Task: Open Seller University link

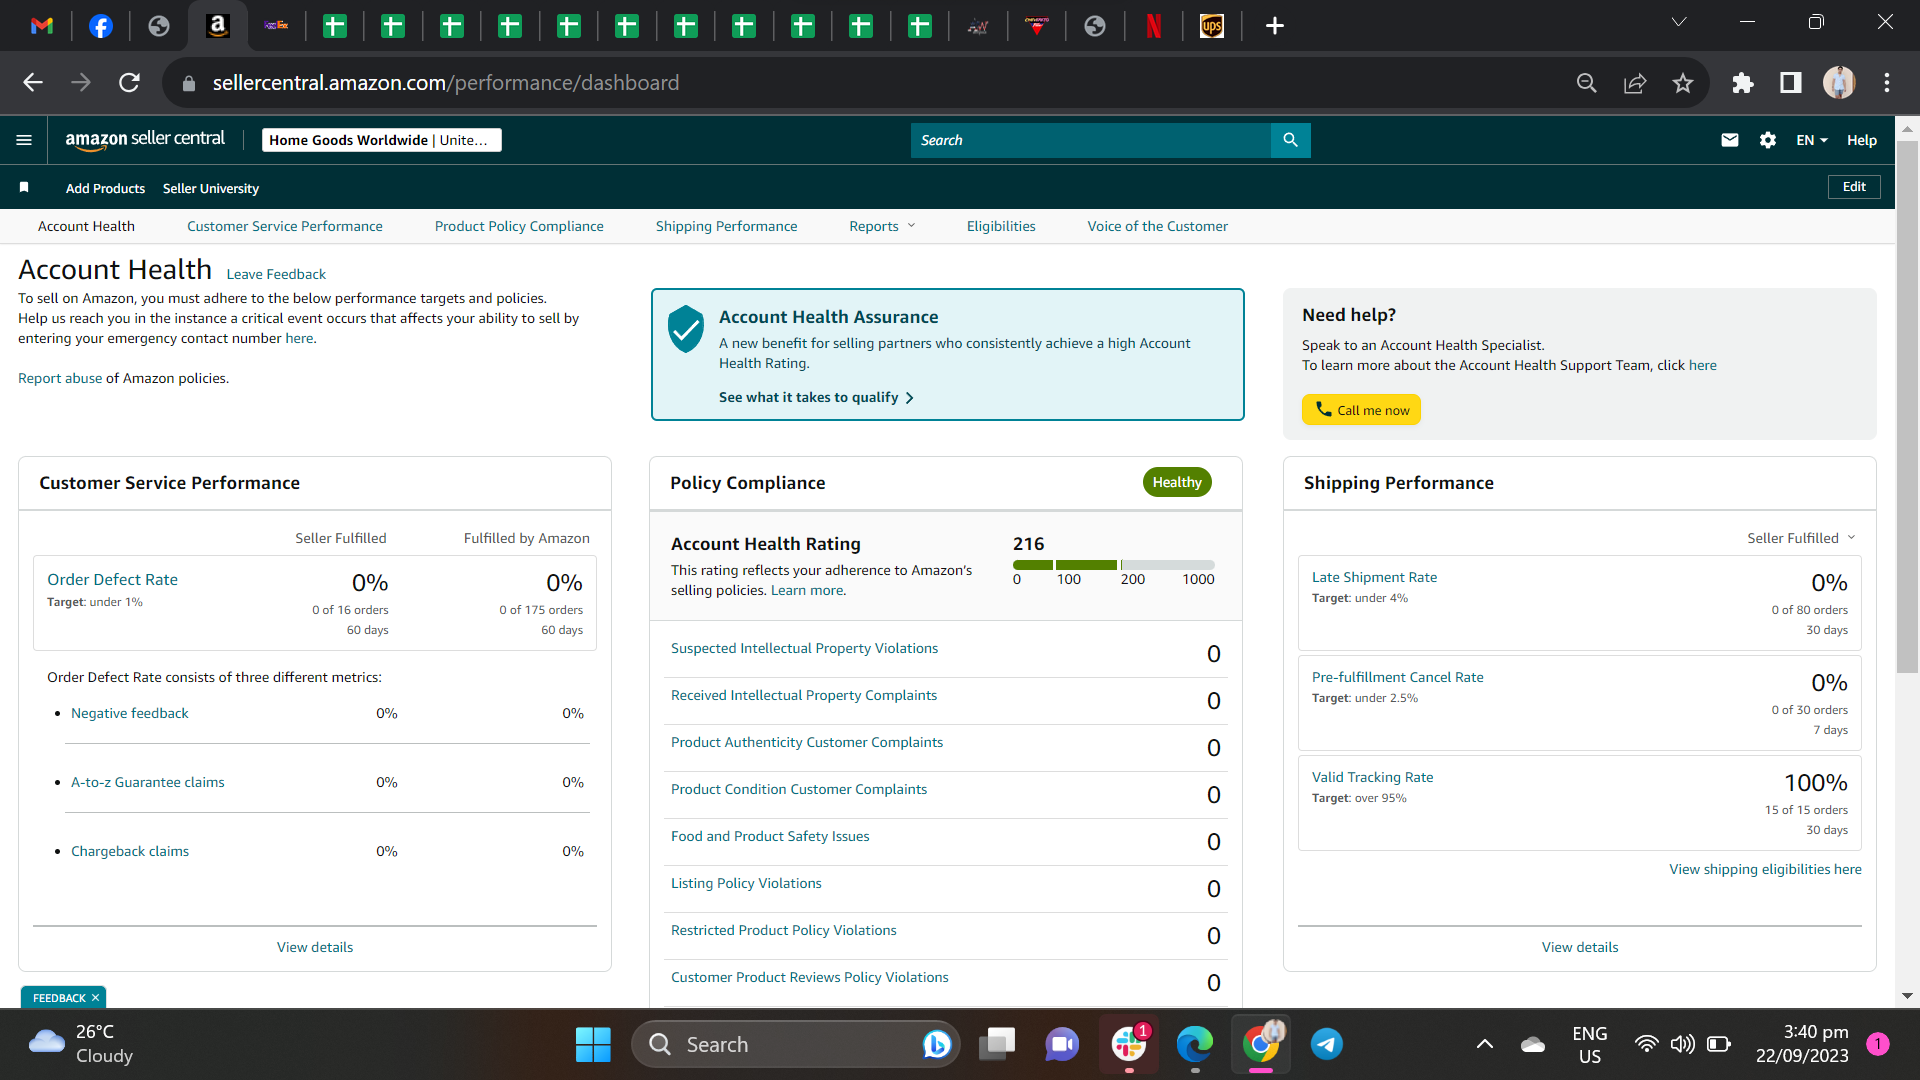Action: [x=211, y=188]
